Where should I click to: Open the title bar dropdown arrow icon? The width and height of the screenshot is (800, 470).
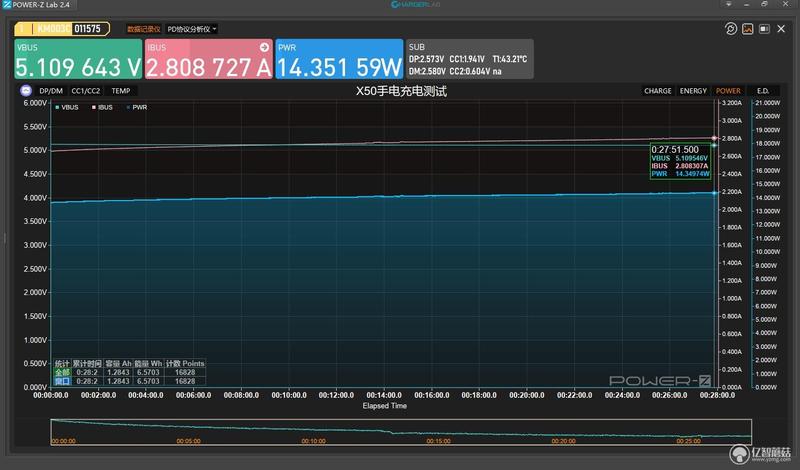[729, 4]
